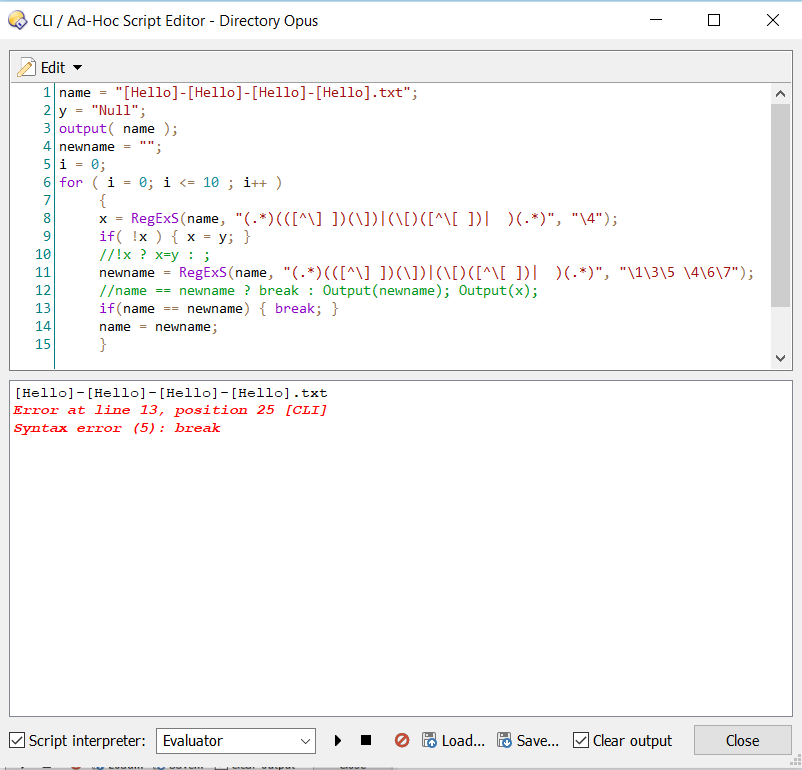The height and width of the screenshot is (770, 802).
Task: Click the Load script disk icon
Action: tap(429, 741)
